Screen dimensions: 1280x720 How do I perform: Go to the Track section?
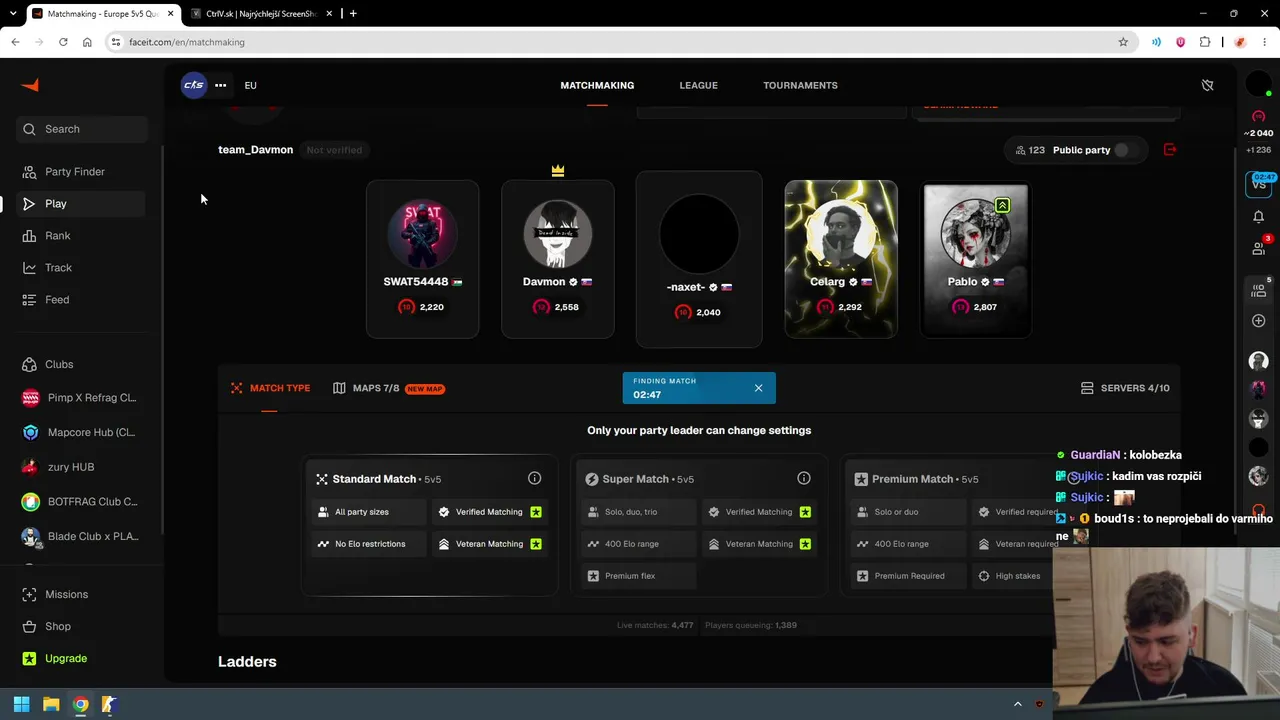click(82, 268)
